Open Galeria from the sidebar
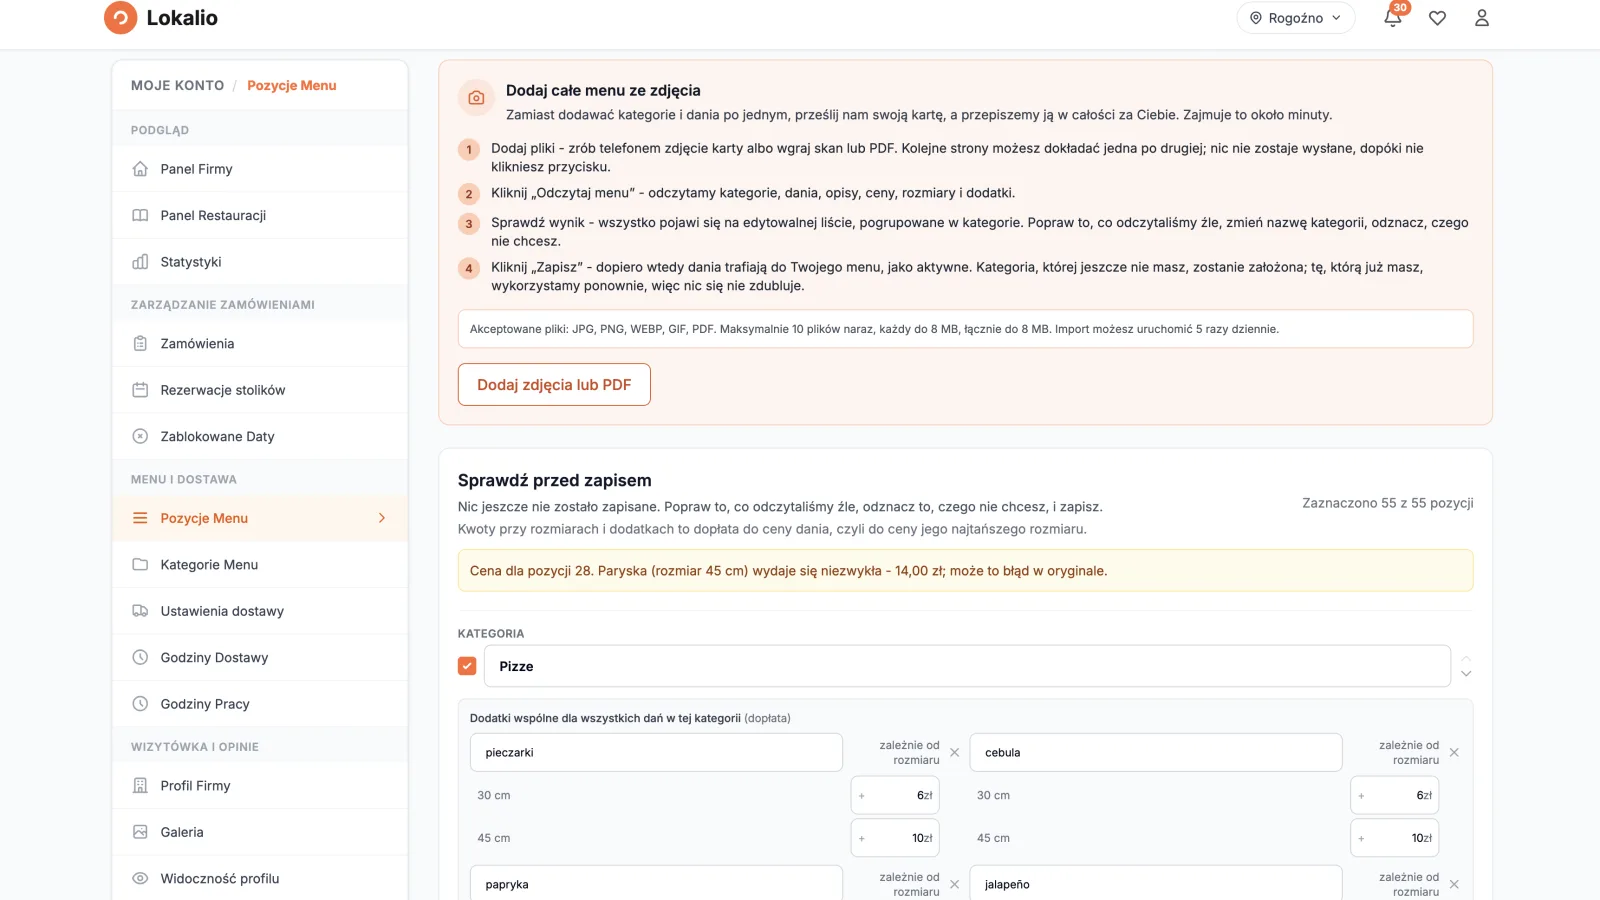The height and width of the screenshot is (900, 1600). [x=260, y=832]
